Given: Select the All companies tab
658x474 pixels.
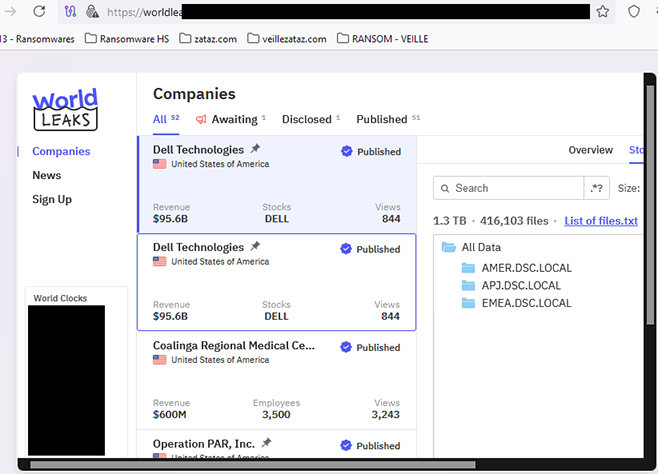Looking at the screenshot, I should pyautogui.click(x=166, y=120).
